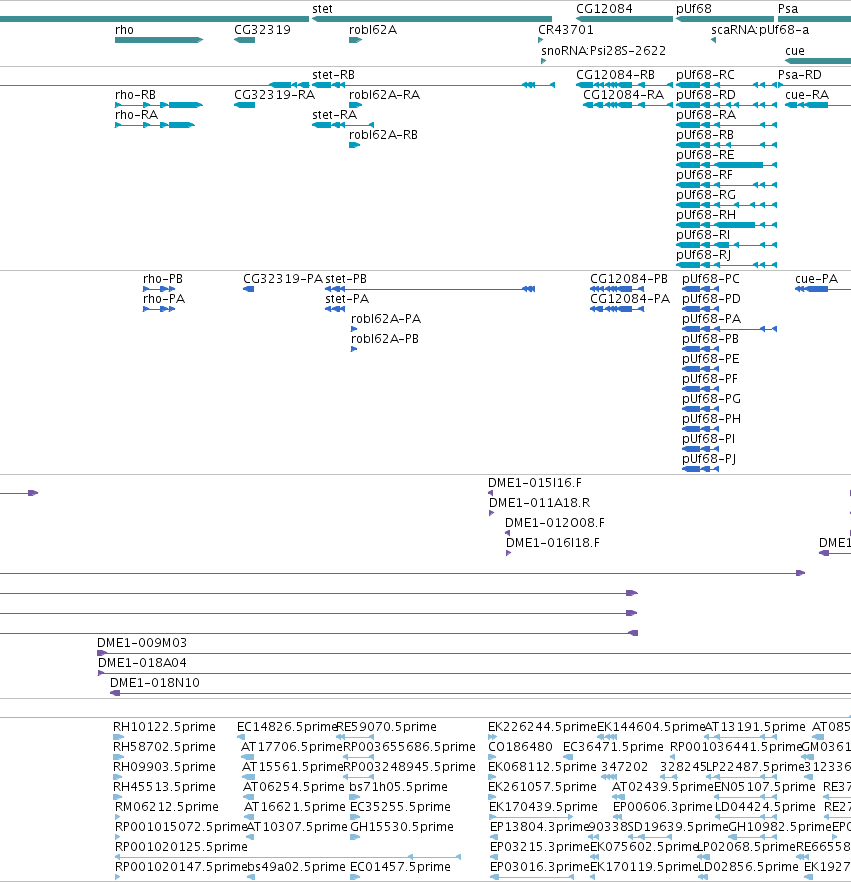Select DME1-016I18.F label

553,543
